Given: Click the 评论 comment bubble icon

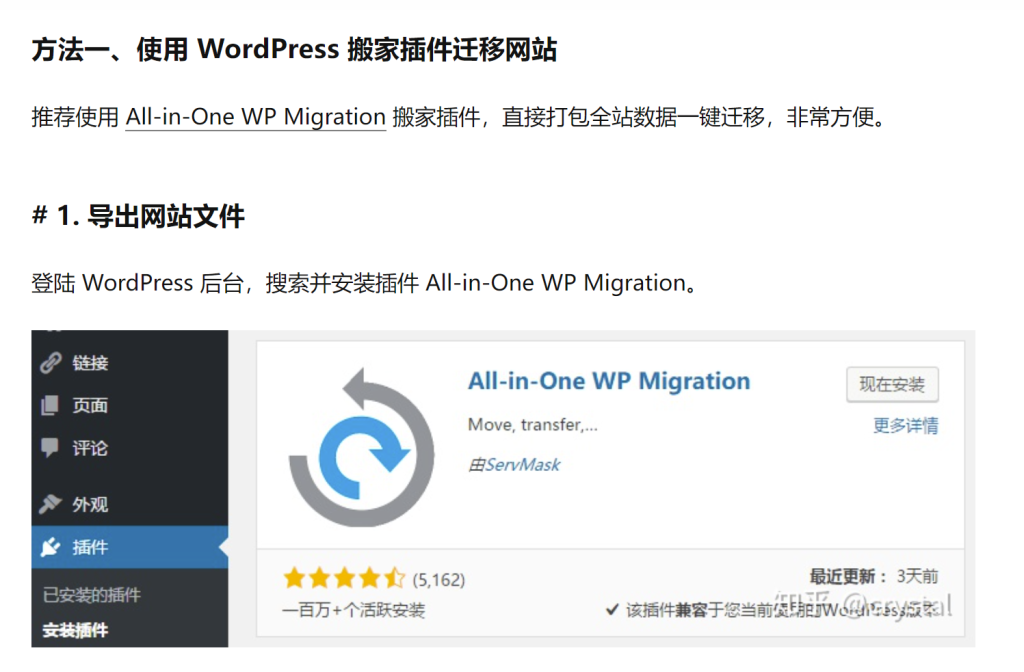Looking at the screenshot, I should pos(50,448).
